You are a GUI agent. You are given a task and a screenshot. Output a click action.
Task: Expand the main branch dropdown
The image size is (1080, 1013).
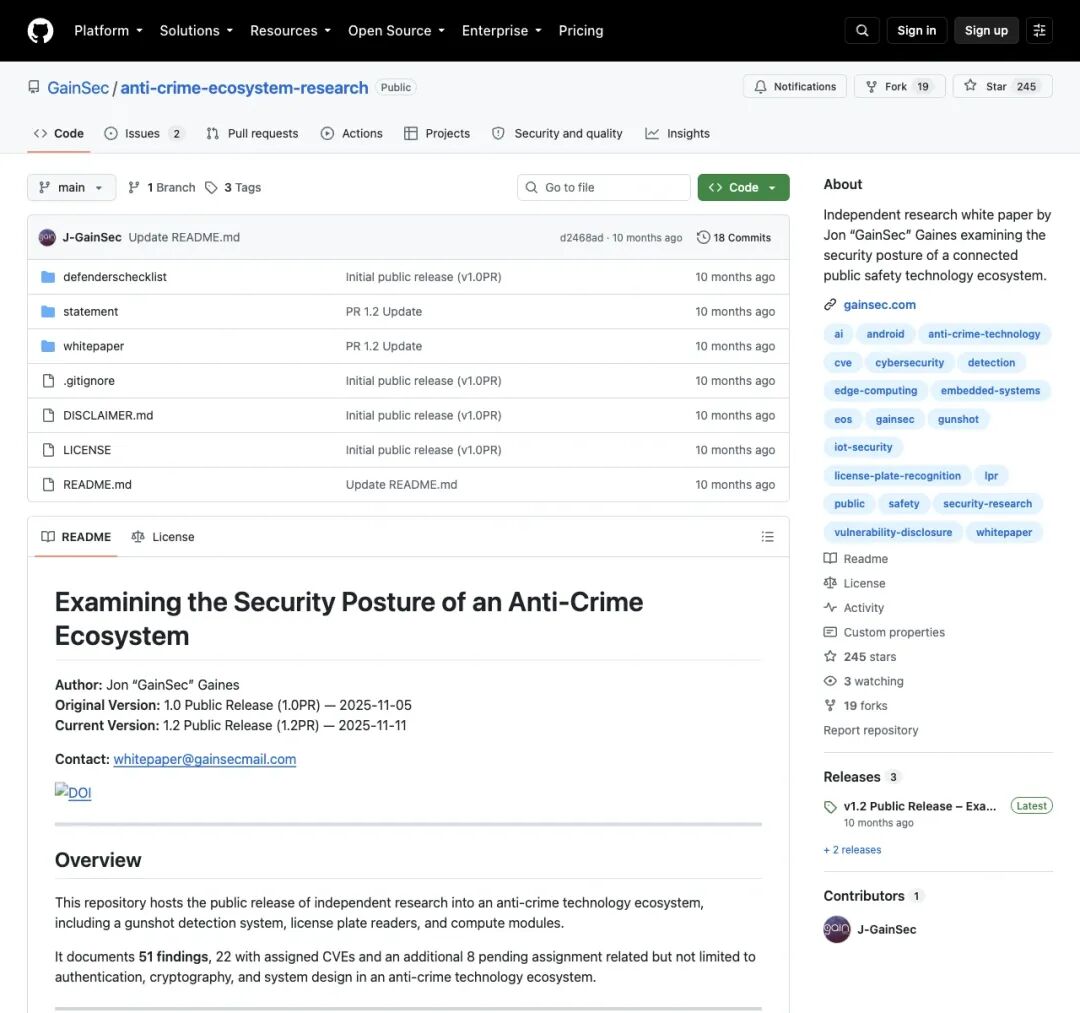point(72,187)
